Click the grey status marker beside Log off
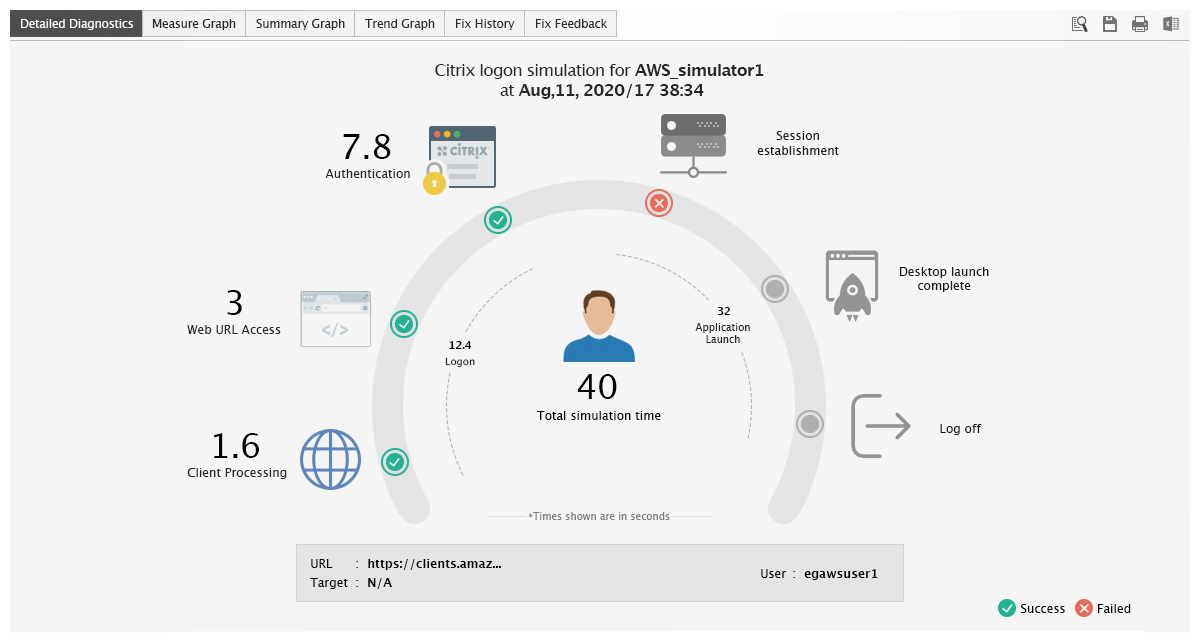1200x642 pixels. point(810,424)
